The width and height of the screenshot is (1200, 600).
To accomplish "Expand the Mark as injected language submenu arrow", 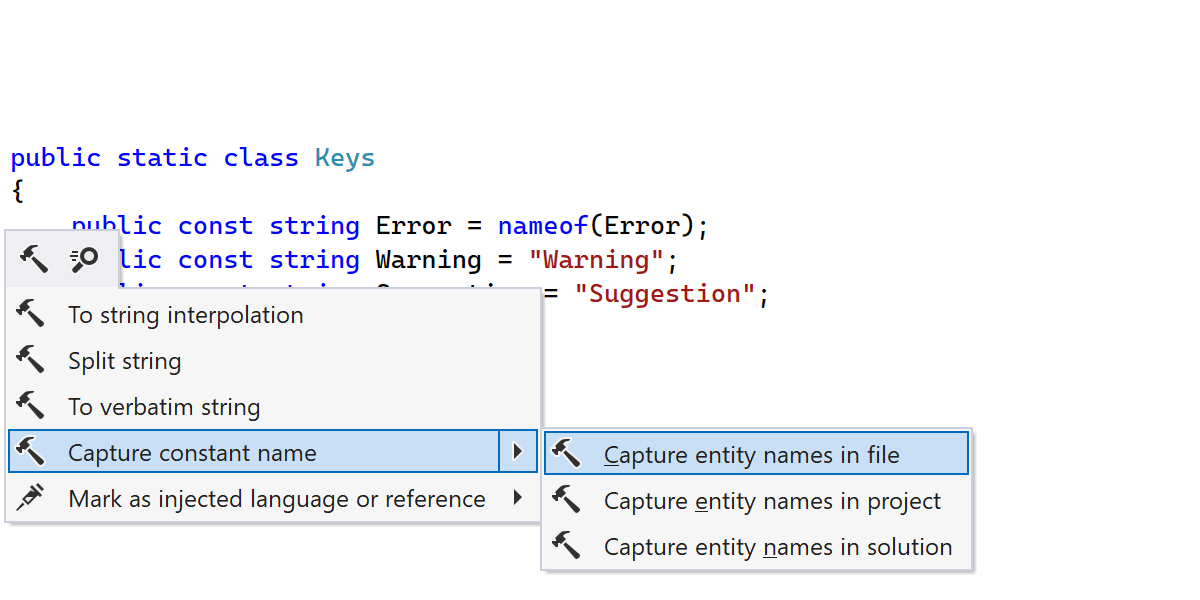I will pos(517,498).
